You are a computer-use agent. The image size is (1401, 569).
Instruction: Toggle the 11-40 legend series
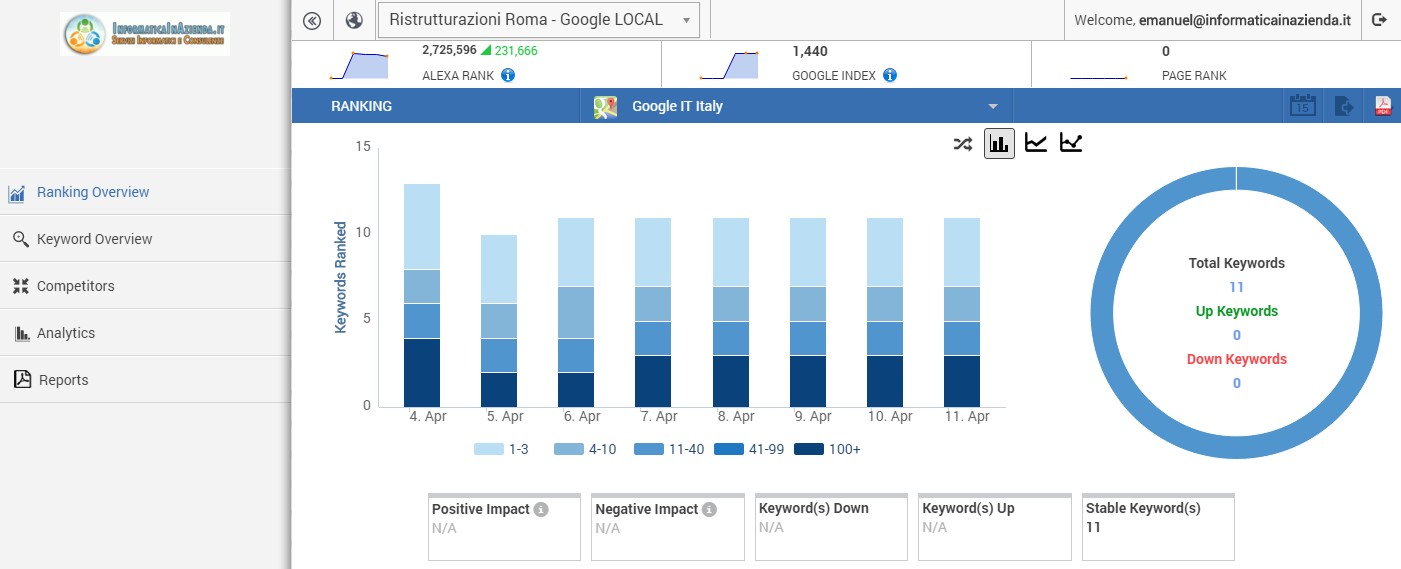click(669, 449)
